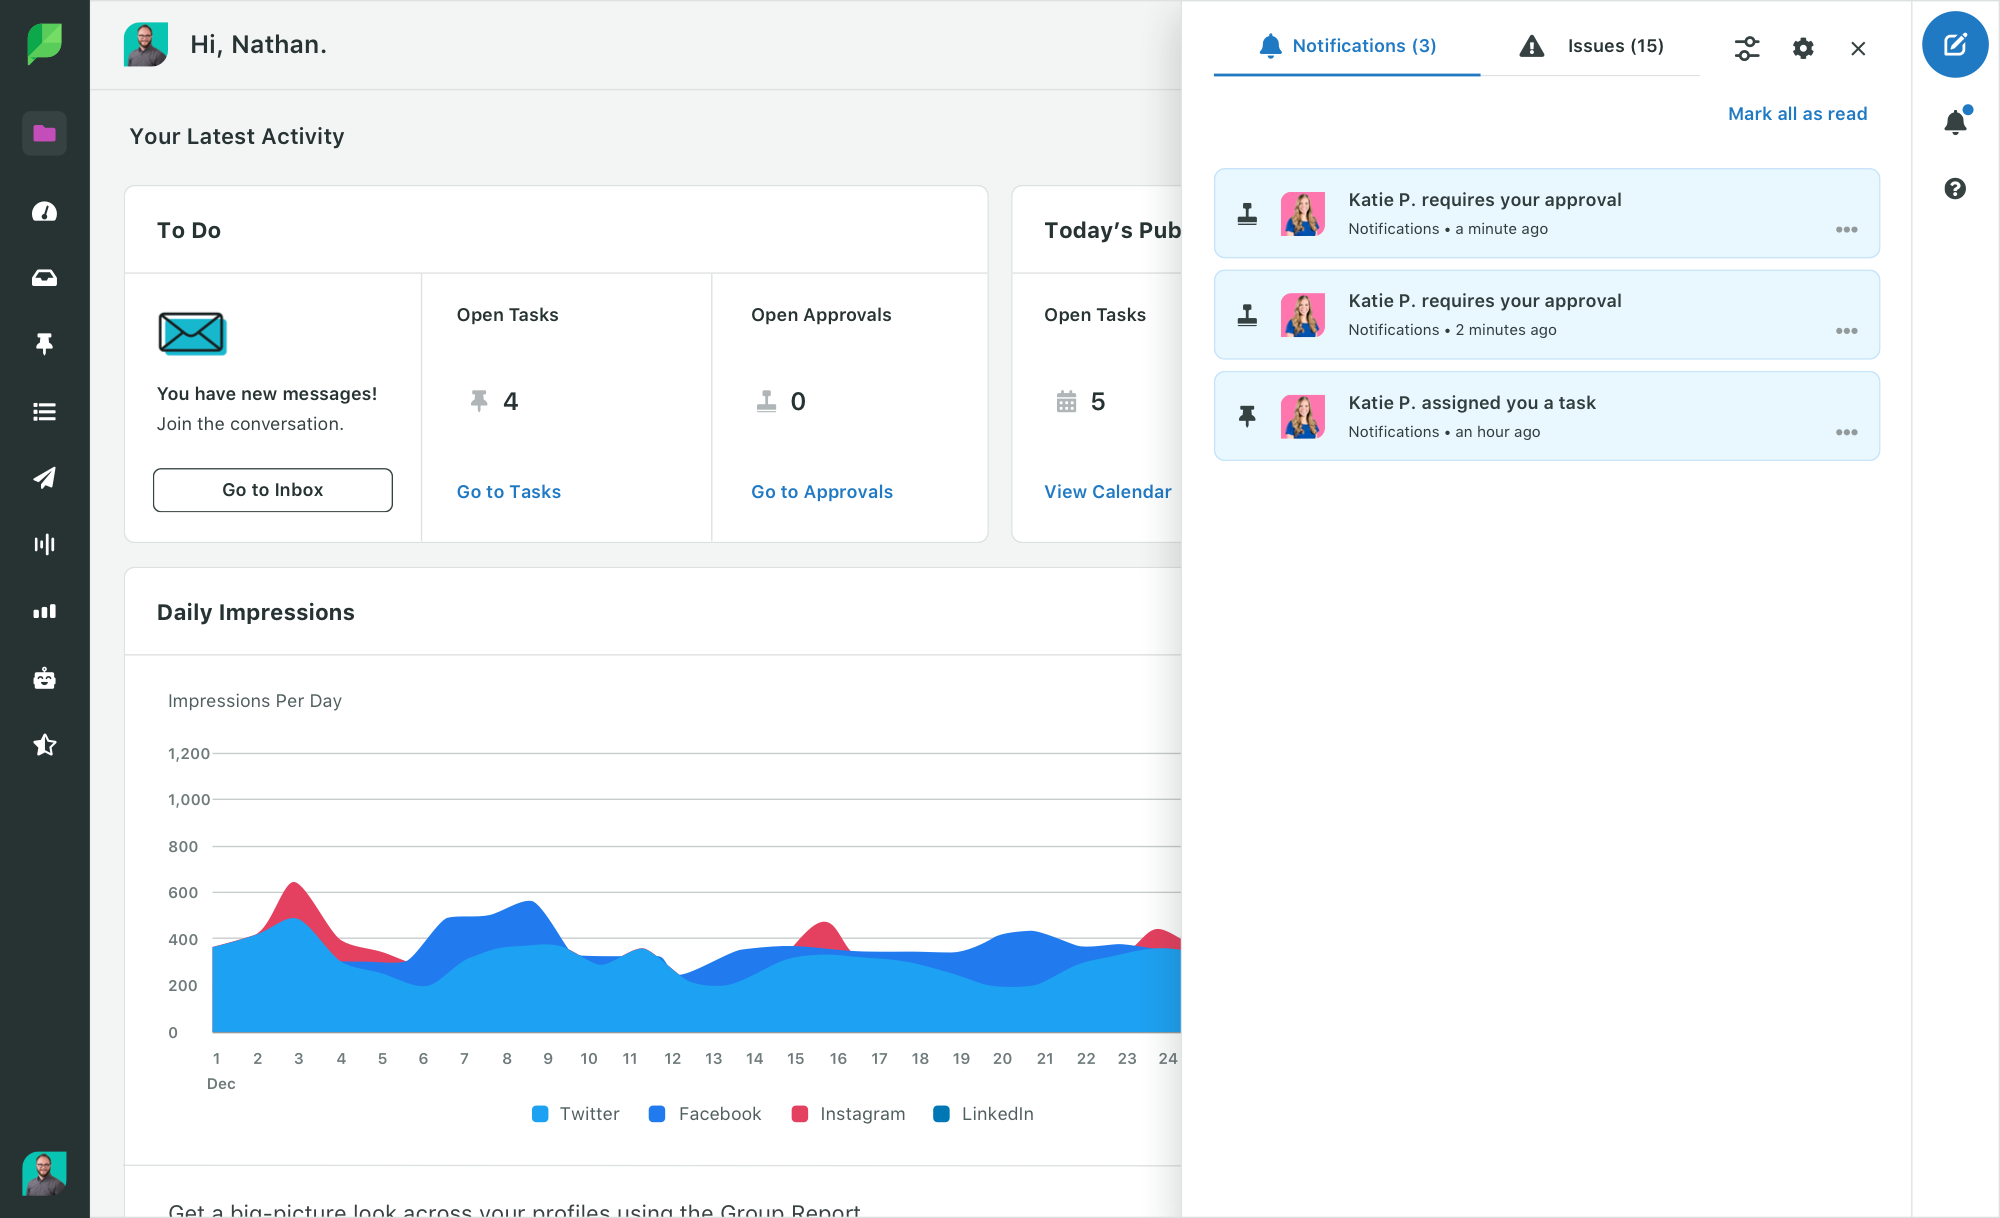Open notification filter sliders icon

[x=1746, y=48]
